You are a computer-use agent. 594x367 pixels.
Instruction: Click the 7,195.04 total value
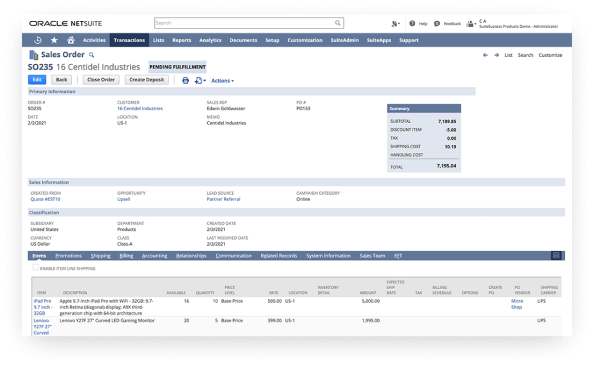point(447,166)
